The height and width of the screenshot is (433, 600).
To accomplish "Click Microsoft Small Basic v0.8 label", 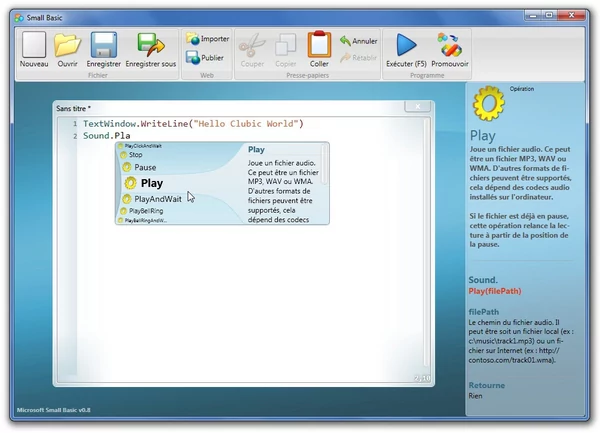I will coord(54,410).
